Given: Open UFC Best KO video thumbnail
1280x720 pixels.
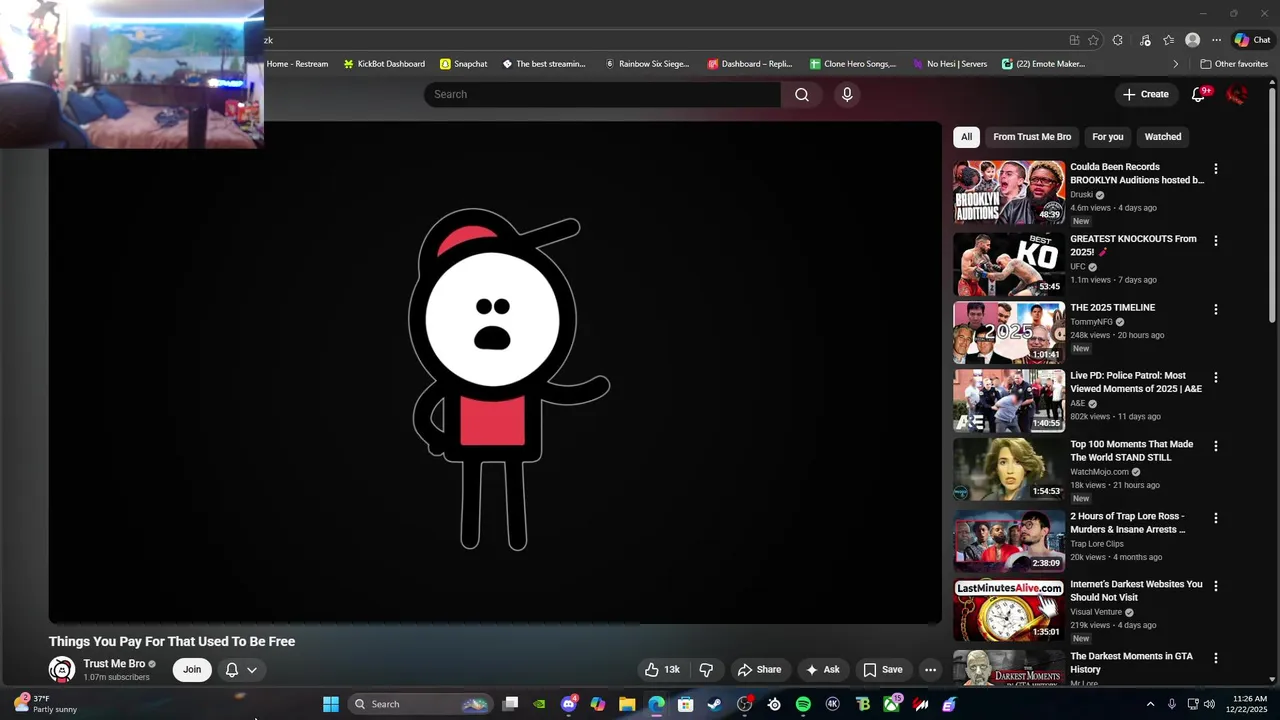Looking at the screenshot, I should [x=1009, y=264].
